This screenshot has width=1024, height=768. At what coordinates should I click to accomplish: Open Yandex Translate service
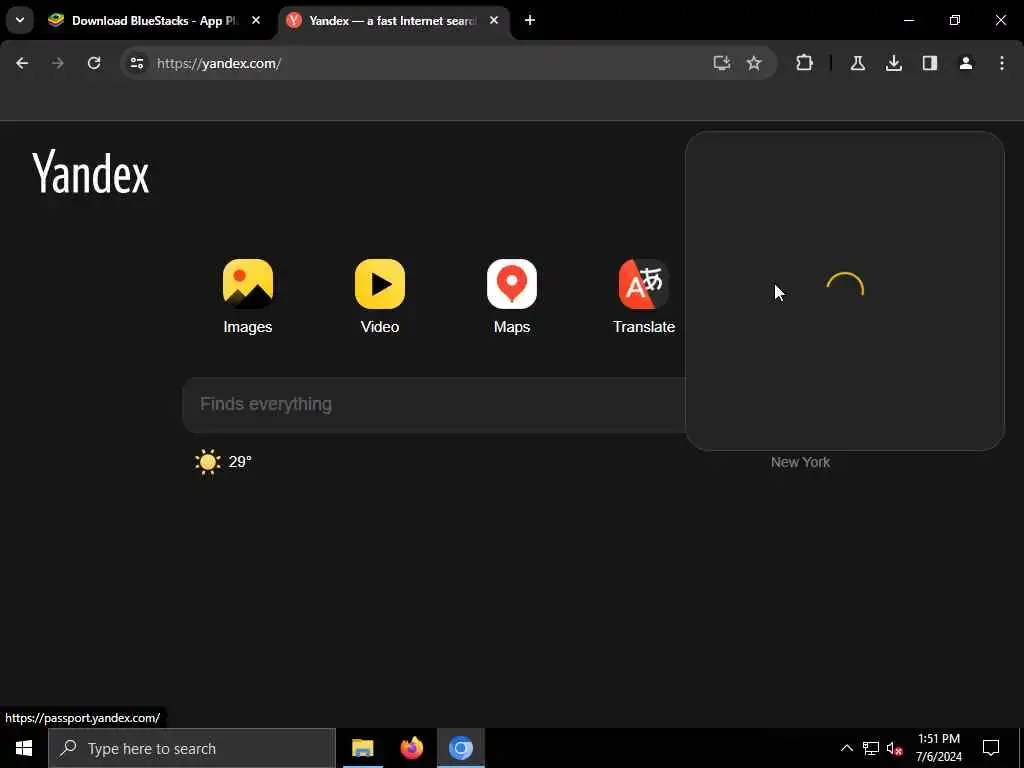[x=643, y=297]
